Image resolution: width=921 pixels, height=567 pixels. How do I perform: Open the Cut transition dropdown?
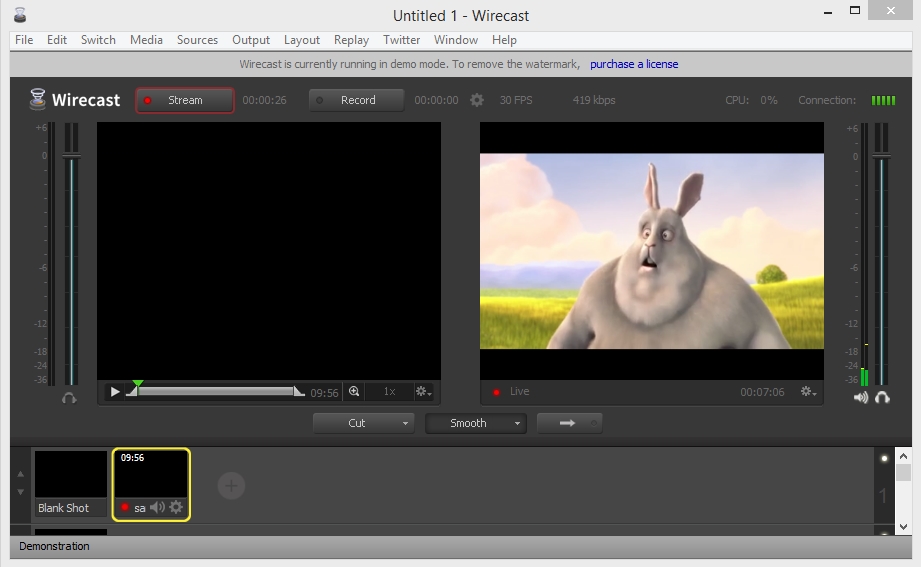364,423
